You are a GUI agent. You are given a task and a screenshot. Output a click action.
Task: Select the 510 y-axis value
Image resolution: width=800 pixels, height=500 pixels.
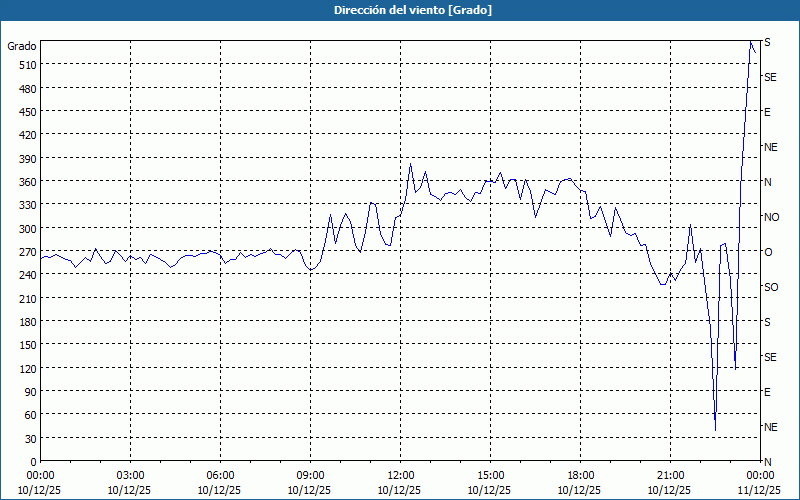pyautogui.click(x=28, y=65)
